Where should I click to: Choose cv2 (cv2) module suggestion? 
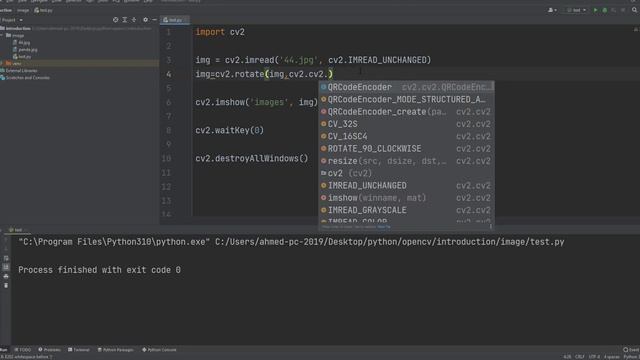tap(407, 173)
